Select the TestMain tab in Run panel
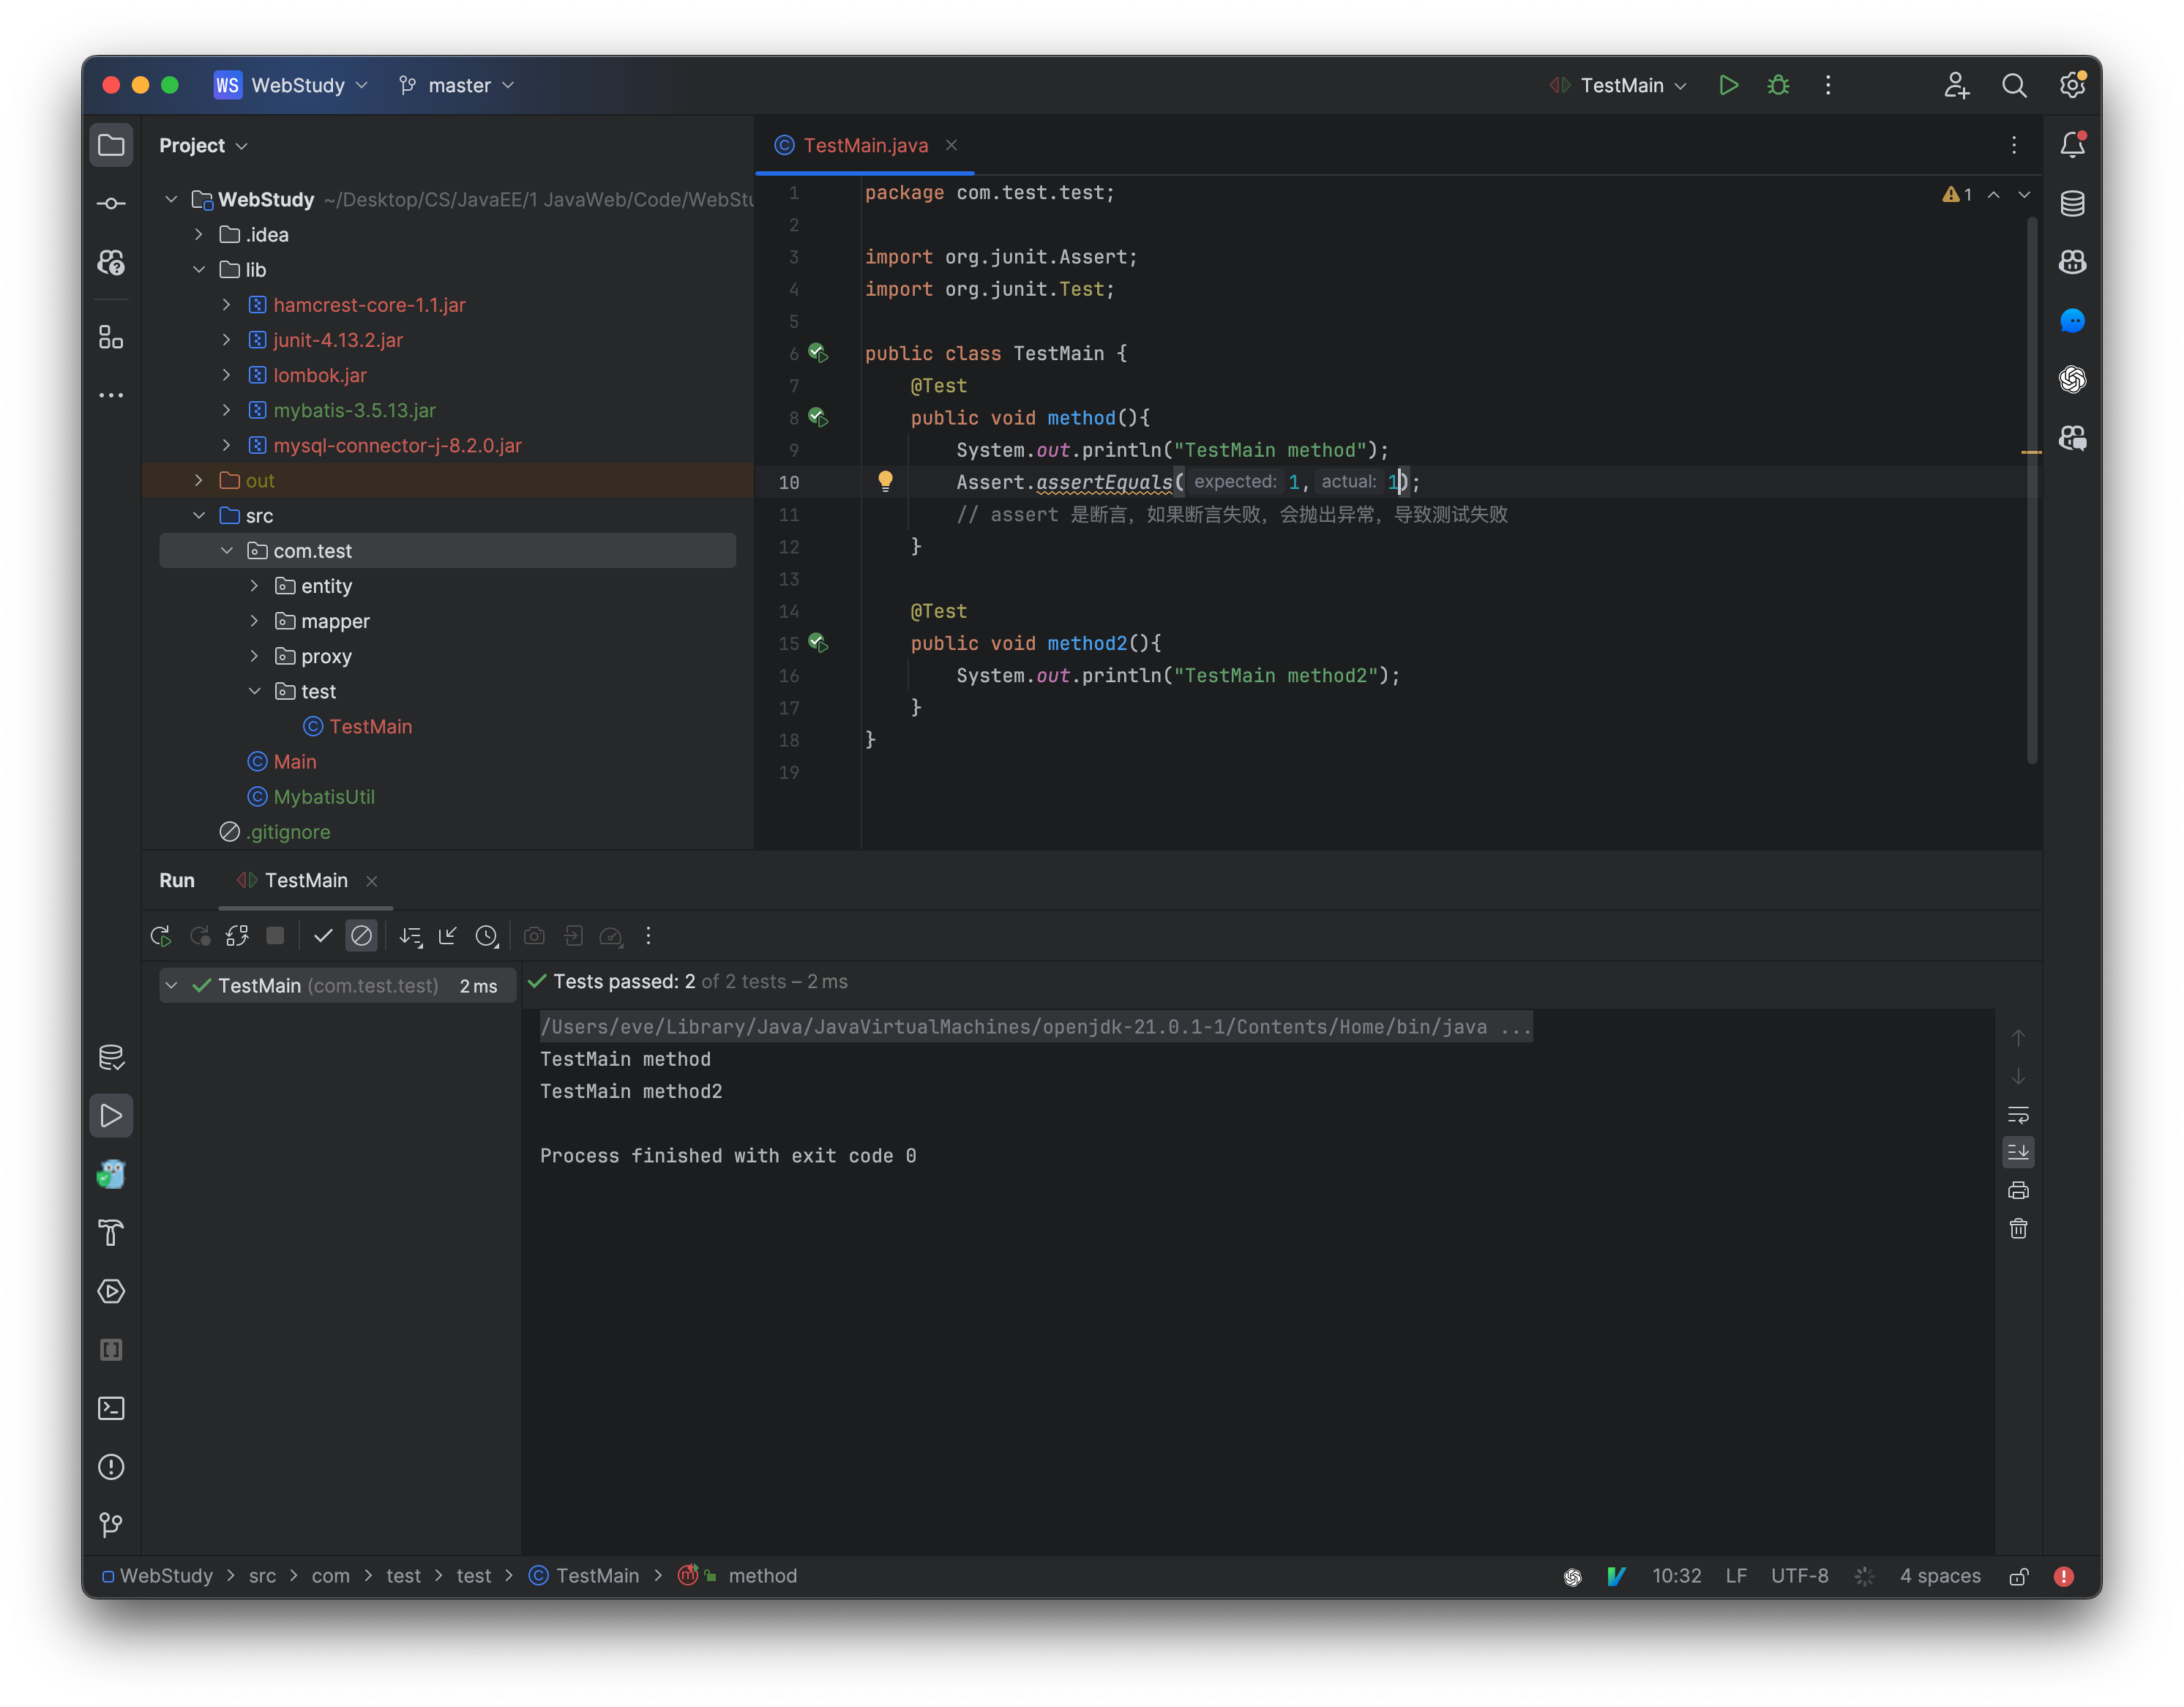This screenshot has width=2184, height=1707. tap(305, 880)
